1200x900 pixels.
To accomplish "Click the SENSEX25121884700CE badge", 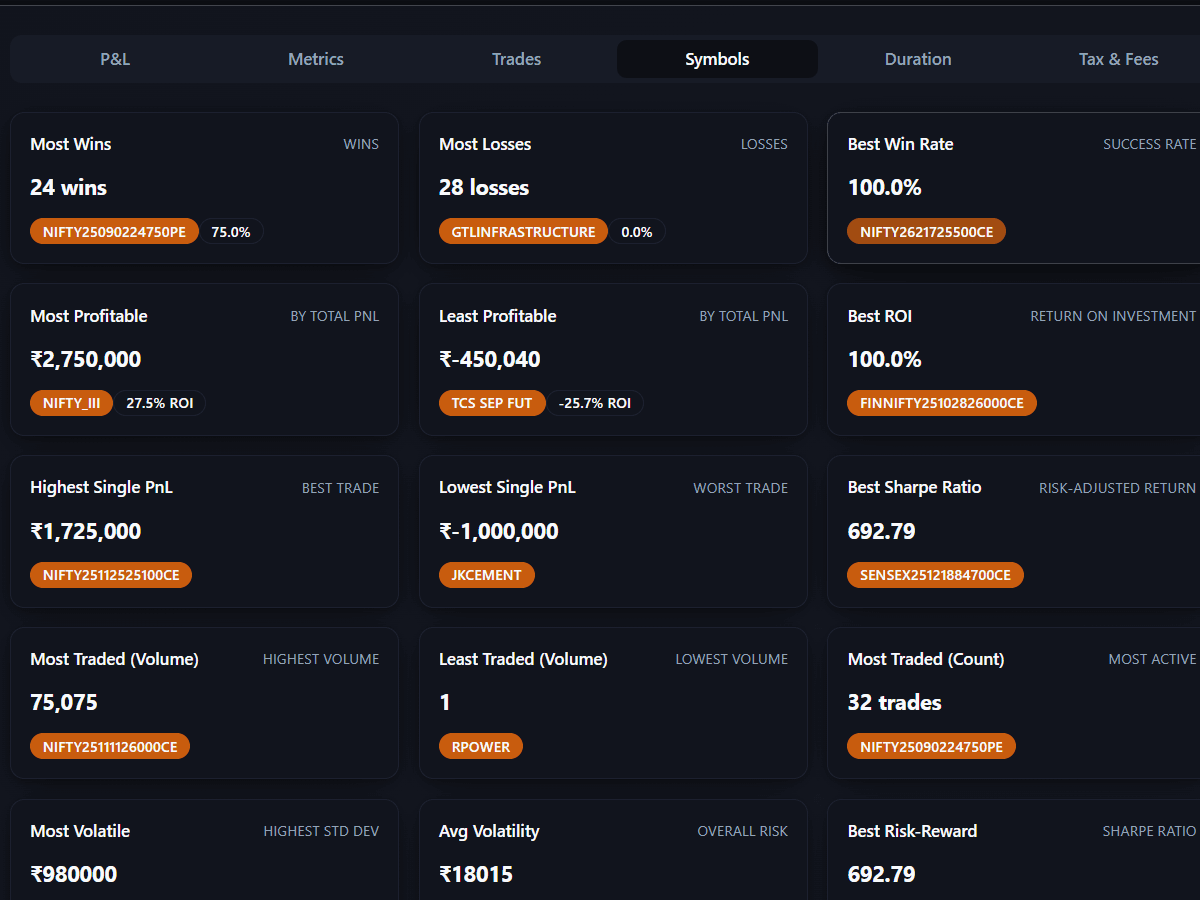I will coord(935,575).
